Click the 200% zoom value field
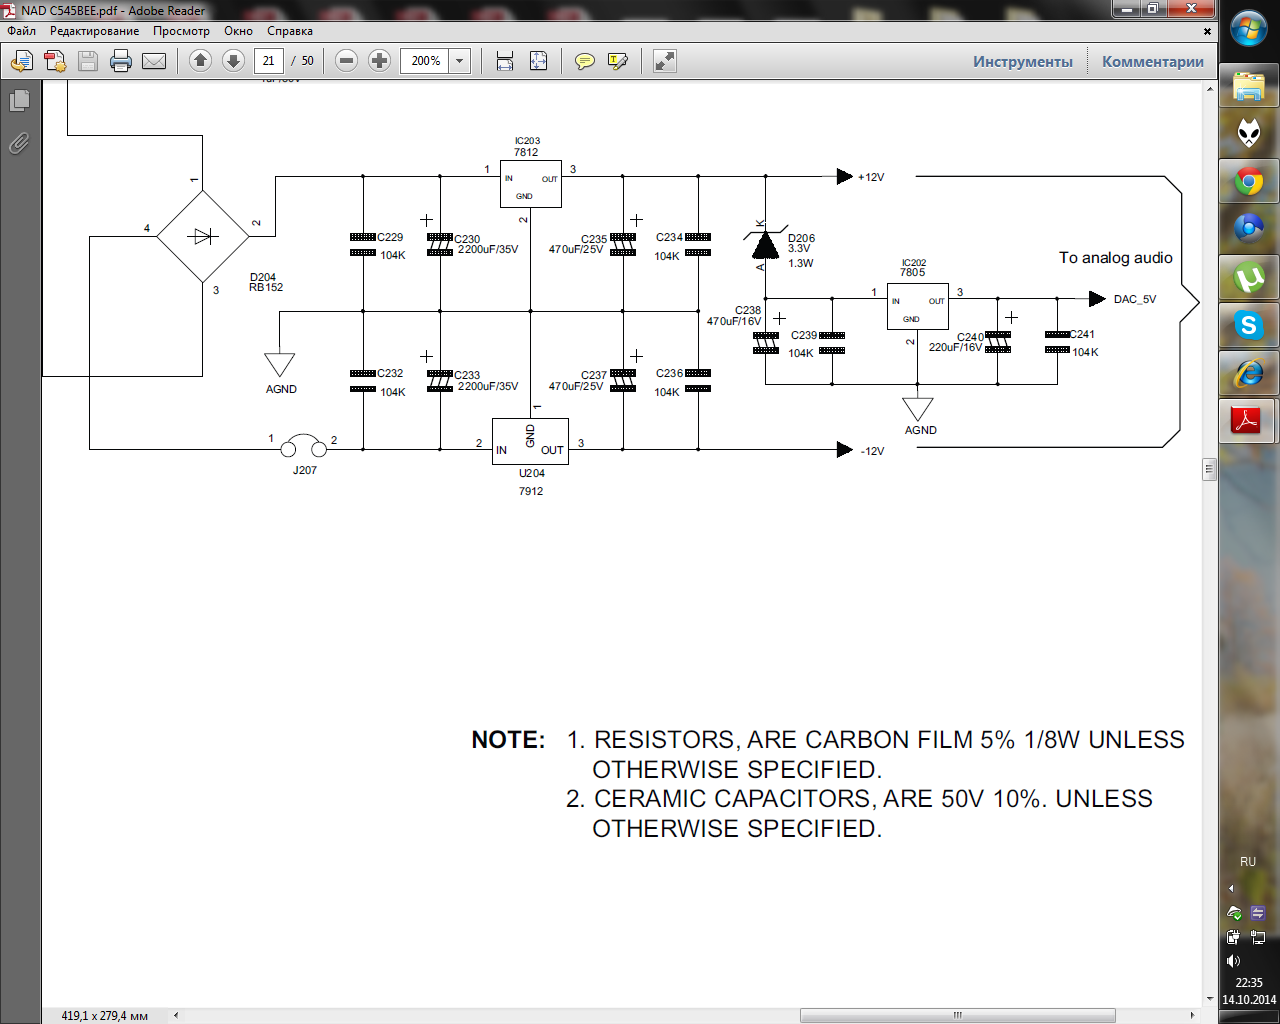 tap(425, 61)
